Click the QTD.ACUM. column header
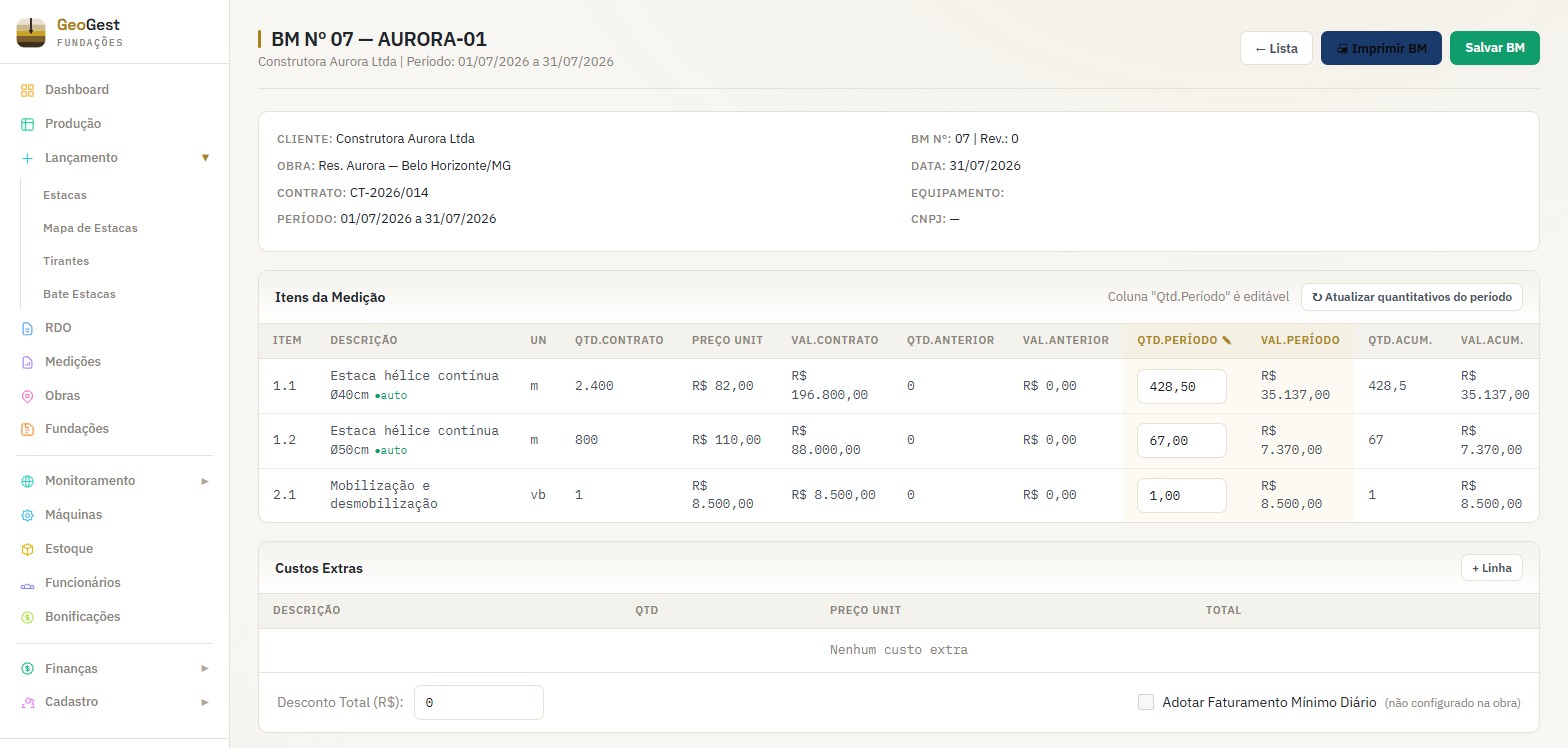 (x=1400, y=340)
